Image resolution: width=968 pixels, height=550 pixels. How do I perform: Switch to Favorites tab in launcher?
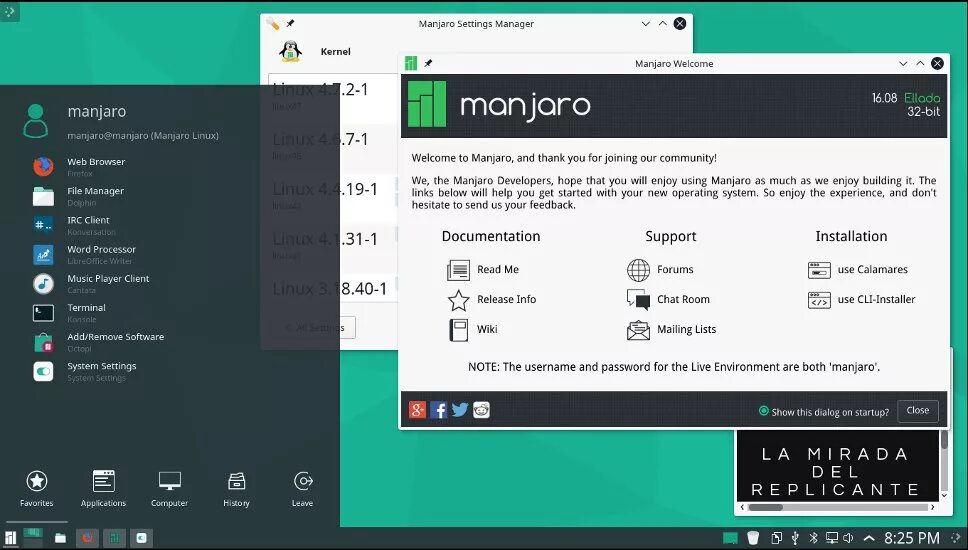coord(36,488)
